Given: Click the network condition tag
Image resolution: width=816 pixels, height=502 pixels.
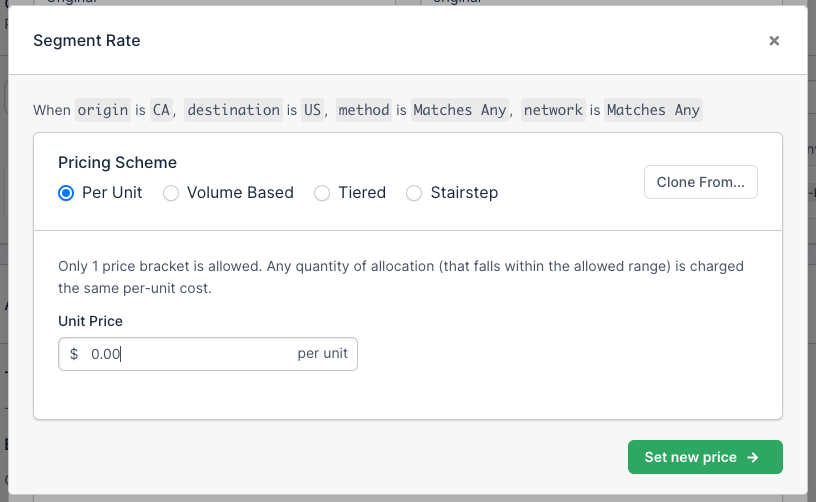Looking at the screenshot, I should pyautogui.click(x=552, y=110).
